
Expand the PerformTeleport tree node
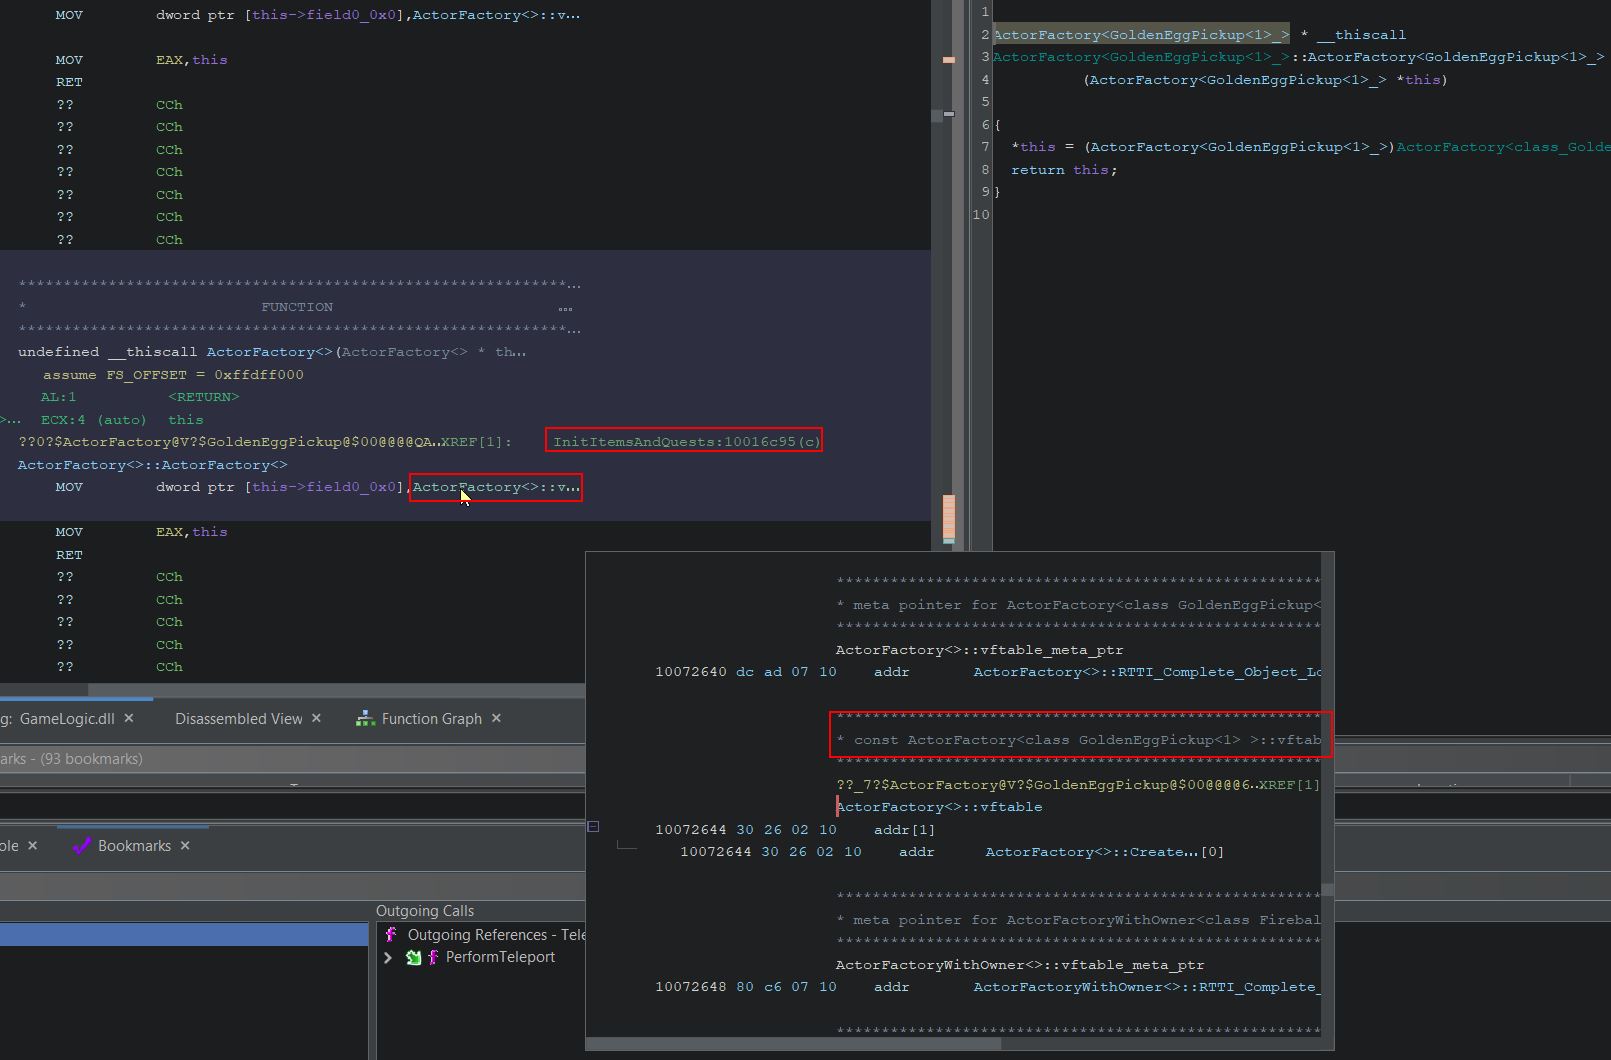point(388,958)
